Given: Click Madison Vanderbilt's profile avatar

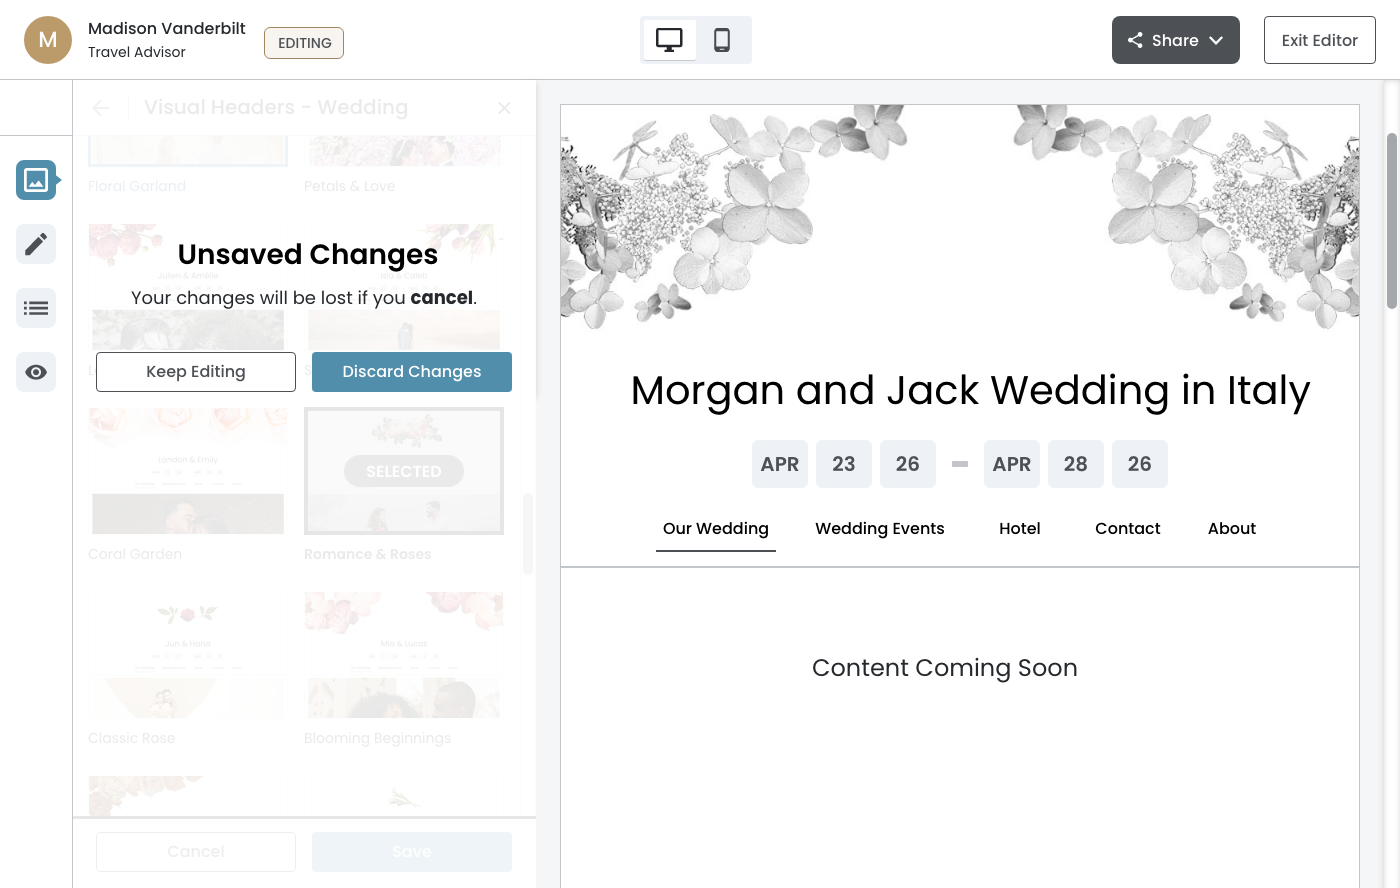Looking at the screenshot, I should coord(48,40).
